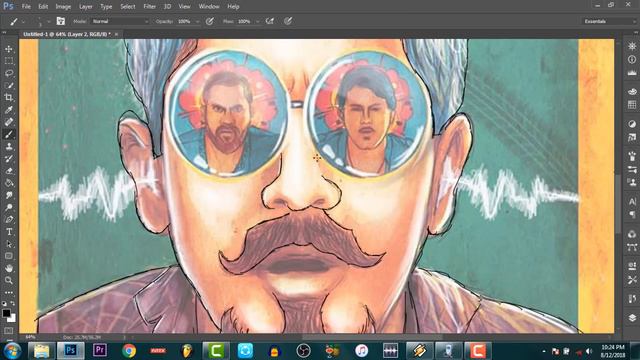The height and width of the screenshot is (360, 640).
Task: Select the Rectangular Marquee tool
Action: (9, 61)
